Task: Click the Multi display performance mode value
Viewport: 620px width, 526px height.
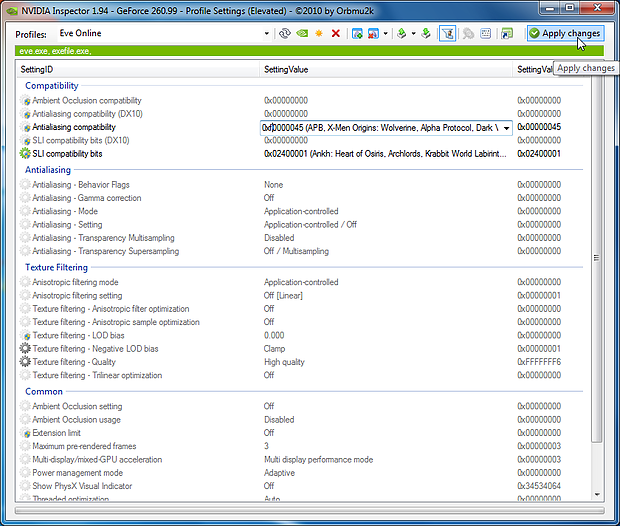Action: 318,460
